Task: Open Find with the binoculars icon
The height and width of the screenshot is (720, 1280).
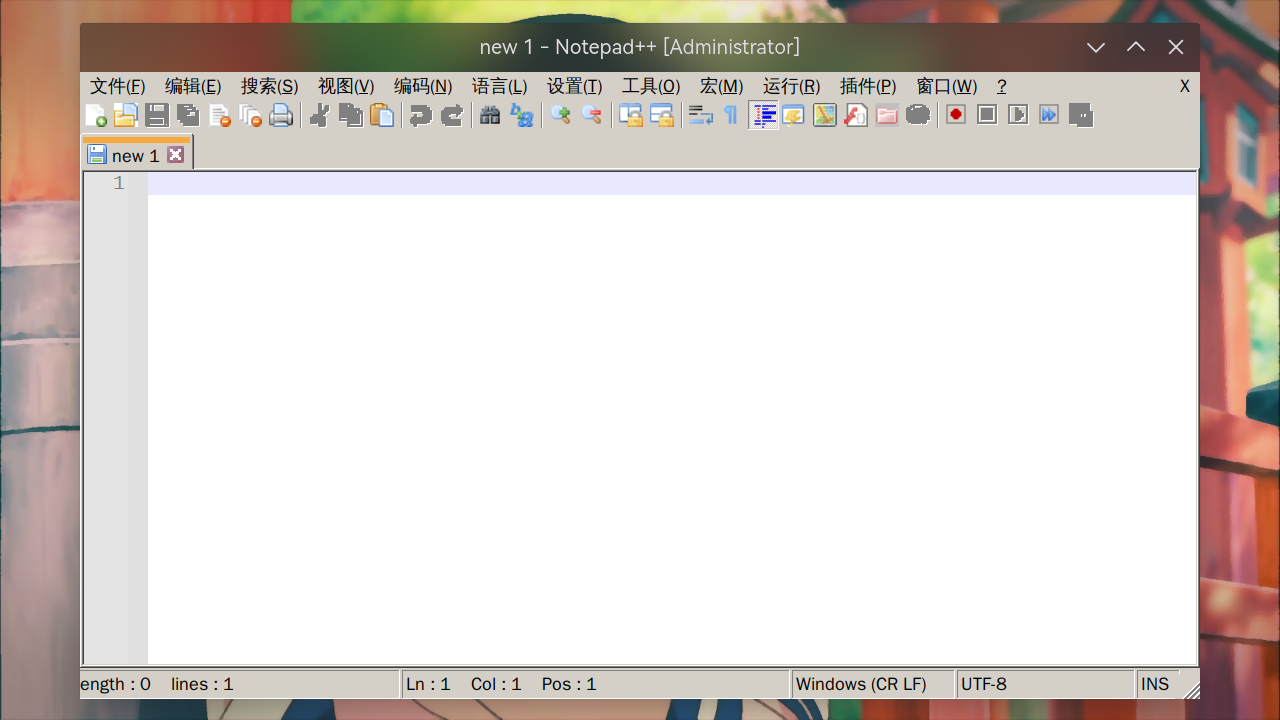Action: click(490, 116)
